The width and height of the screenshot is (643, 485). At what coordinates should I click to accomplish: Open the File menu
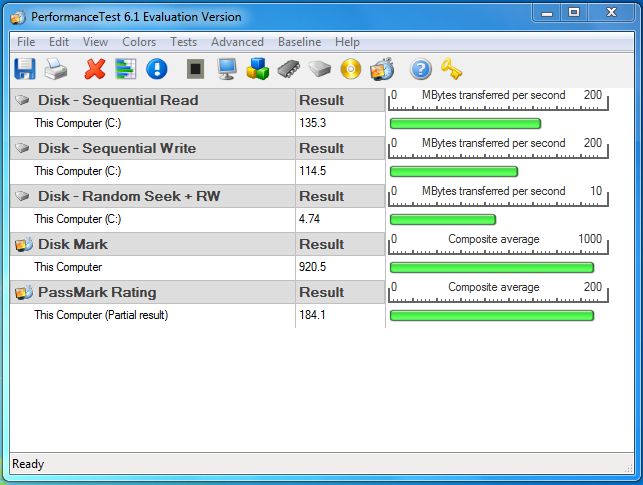(26, 42)
